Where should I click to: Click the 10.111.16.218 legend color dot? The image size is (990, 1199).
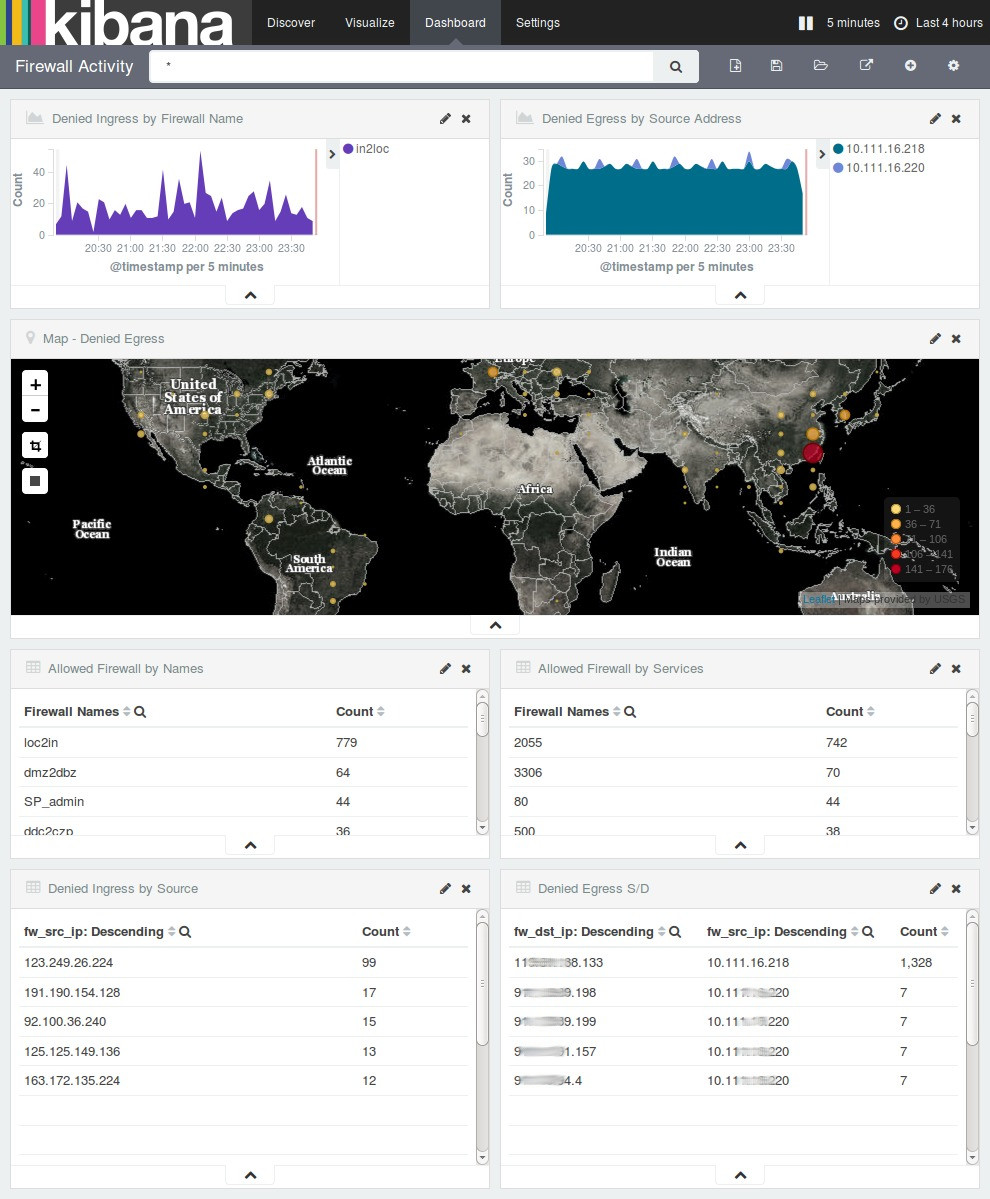click(838, 149)
